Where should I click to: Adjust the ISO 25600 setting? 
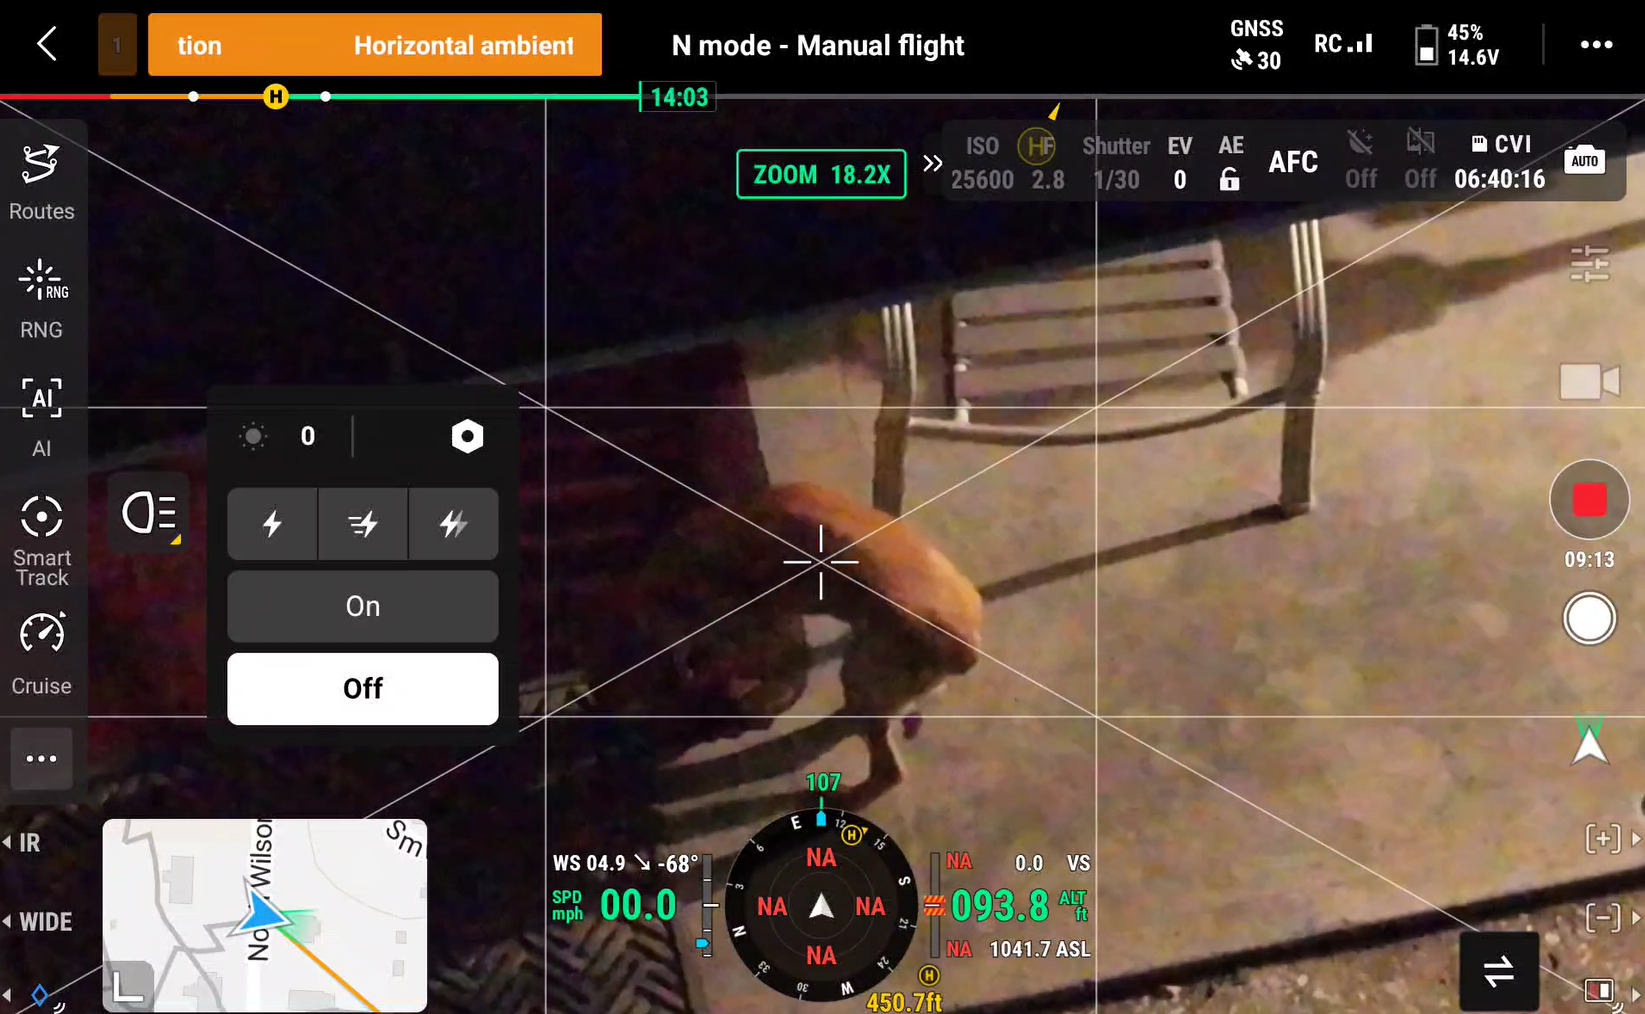[x=982, y=163]
